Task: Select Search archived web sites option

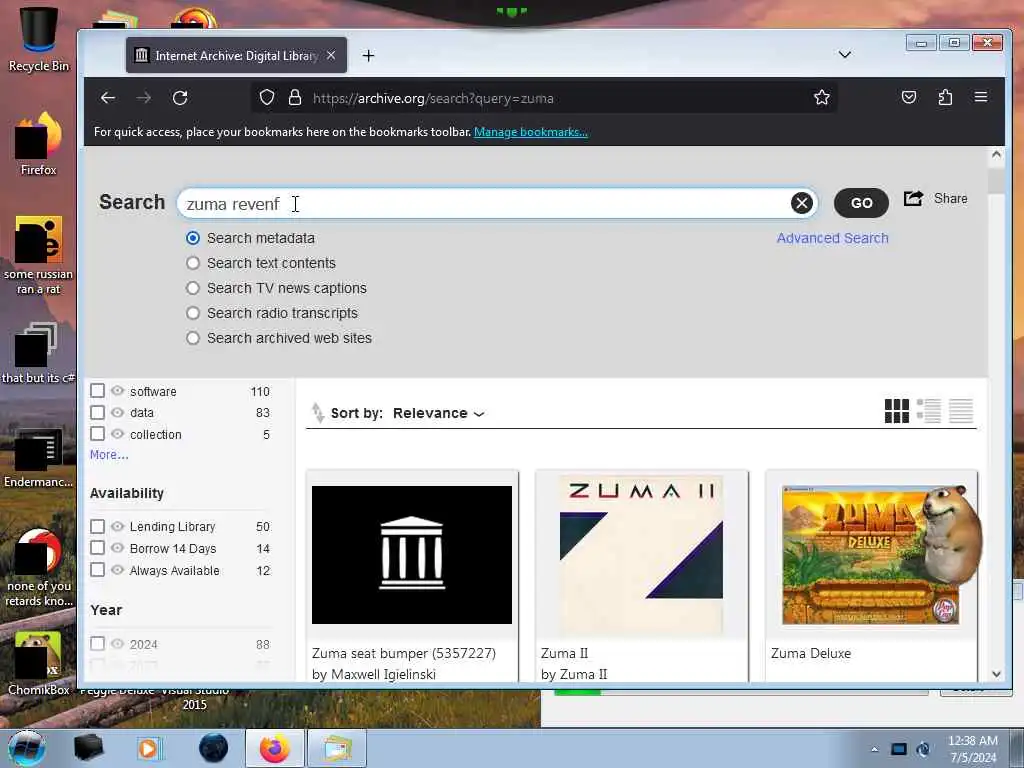Action: coord(193,338)
